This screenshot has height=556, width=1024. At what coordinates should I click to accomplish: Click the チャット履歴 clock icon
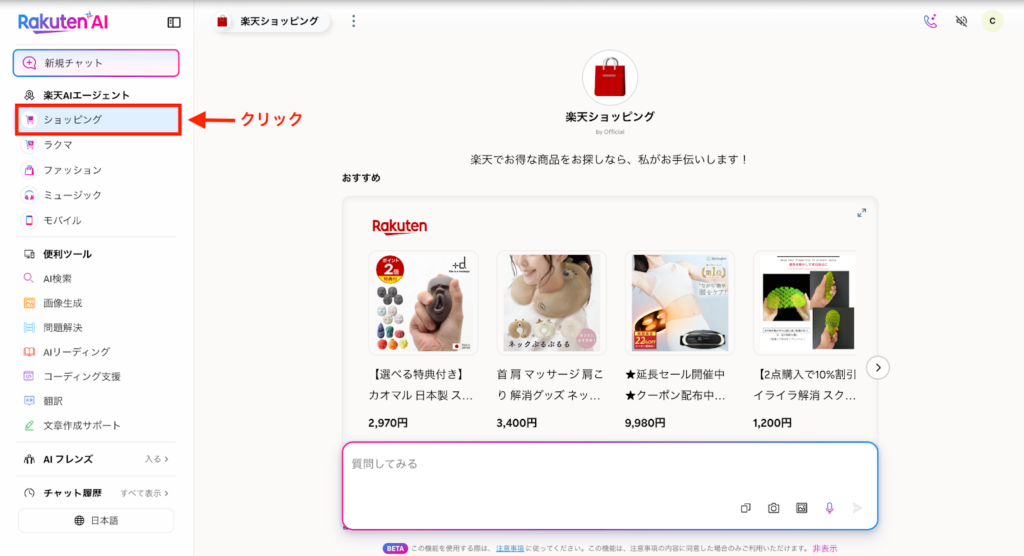29,493
